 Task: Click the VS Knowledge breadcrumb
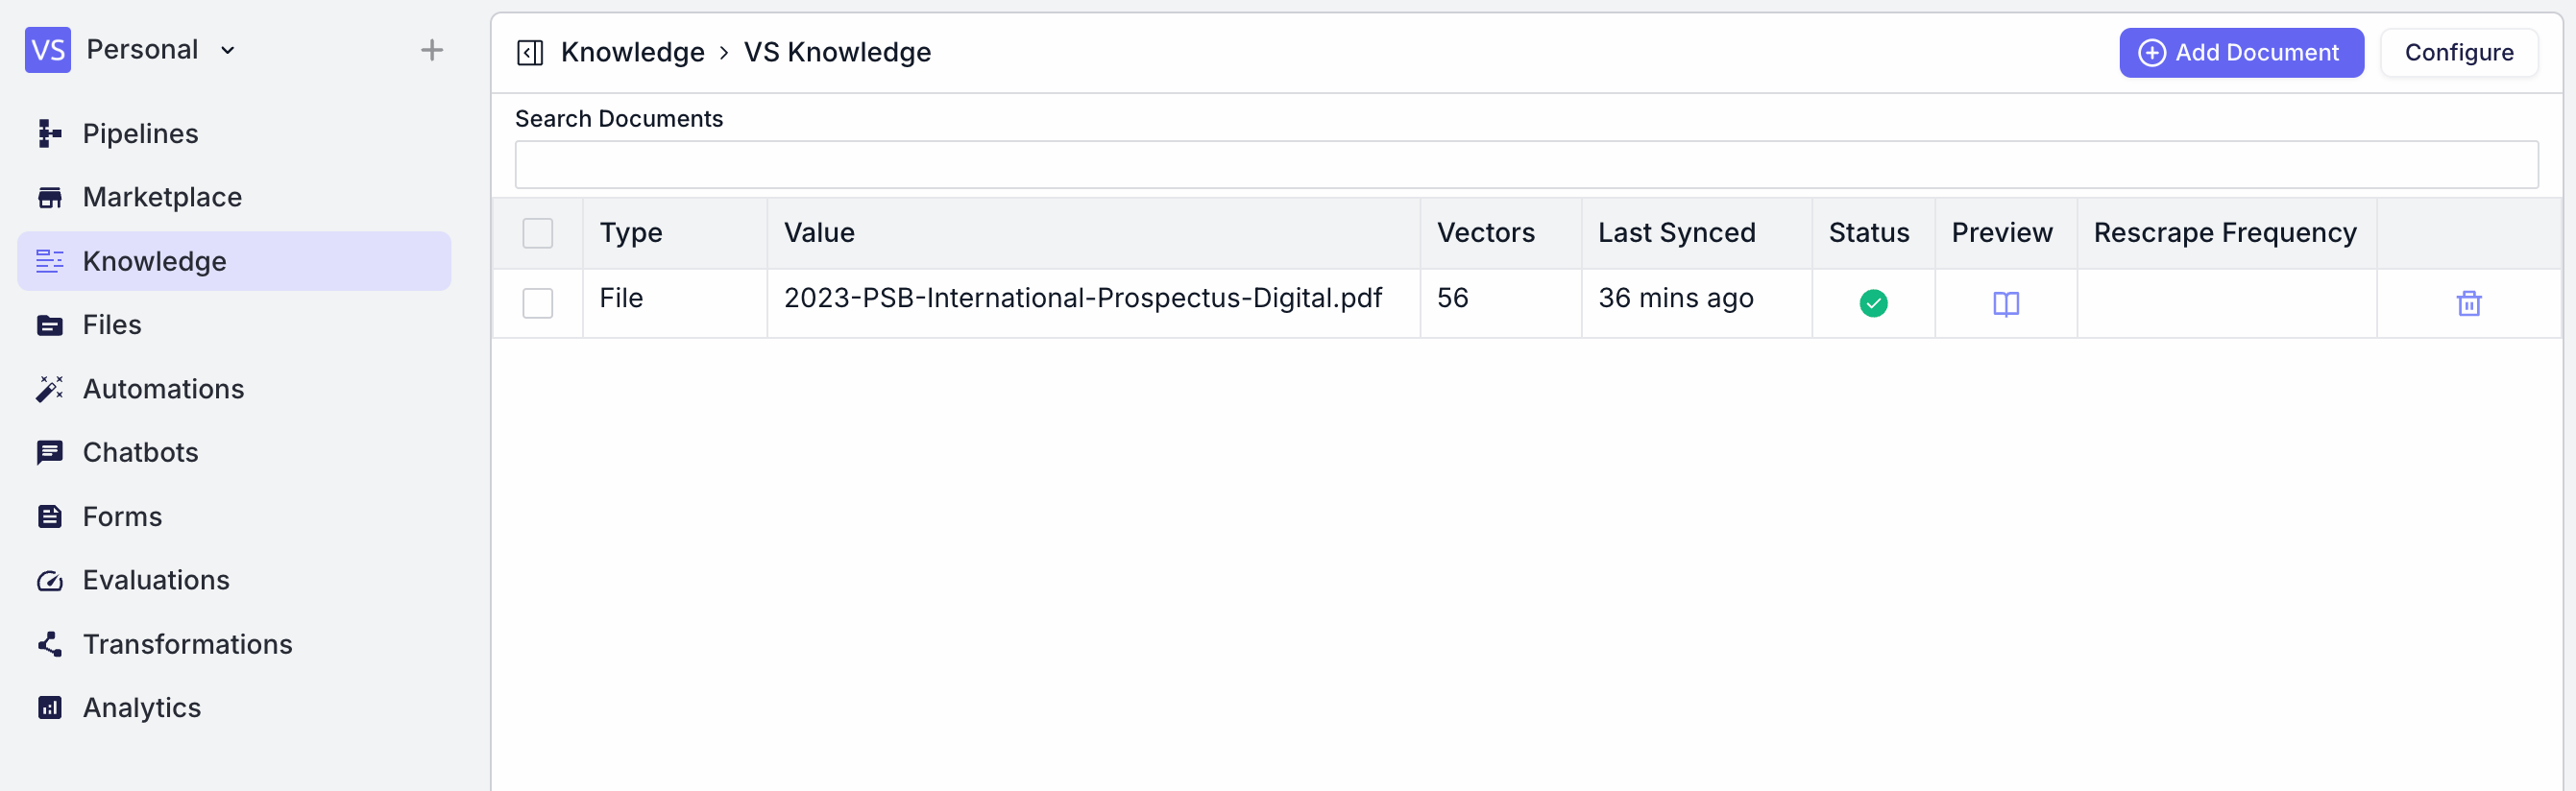point(837,52)
